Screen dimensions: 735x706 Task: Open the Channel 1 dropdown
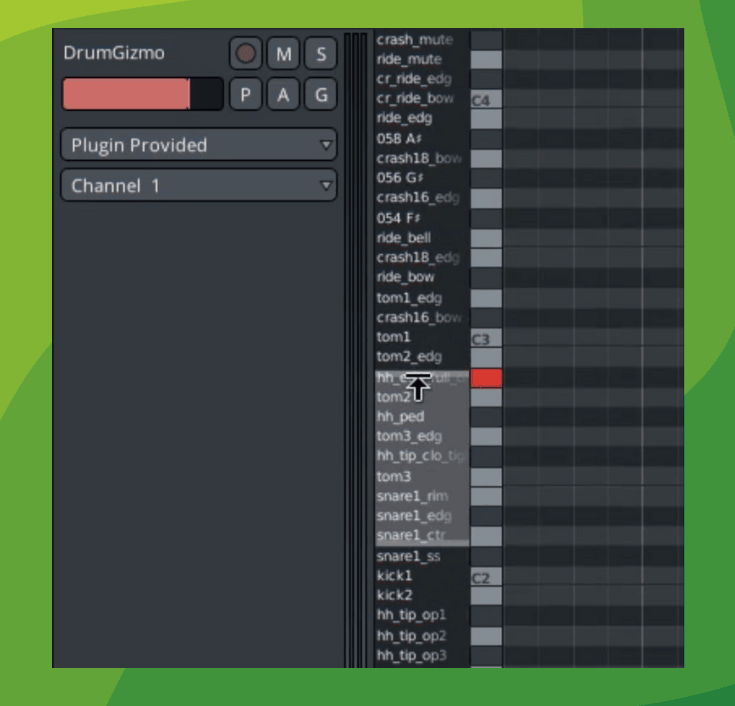coord(198,186)
